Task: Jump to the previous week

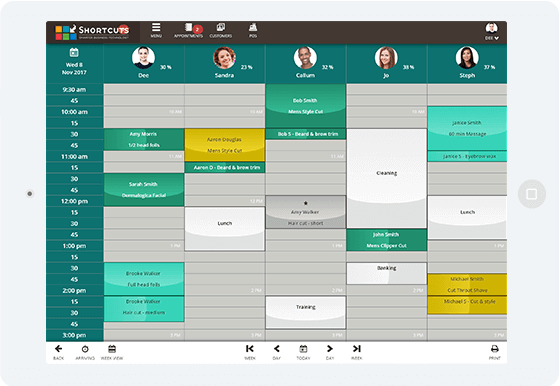Action: [250, 352]
